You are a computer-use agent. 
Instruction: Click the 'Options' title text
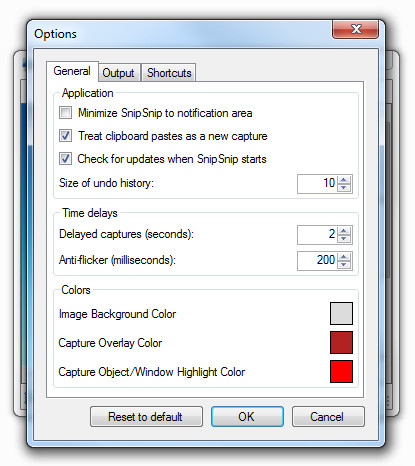(55, 34)
